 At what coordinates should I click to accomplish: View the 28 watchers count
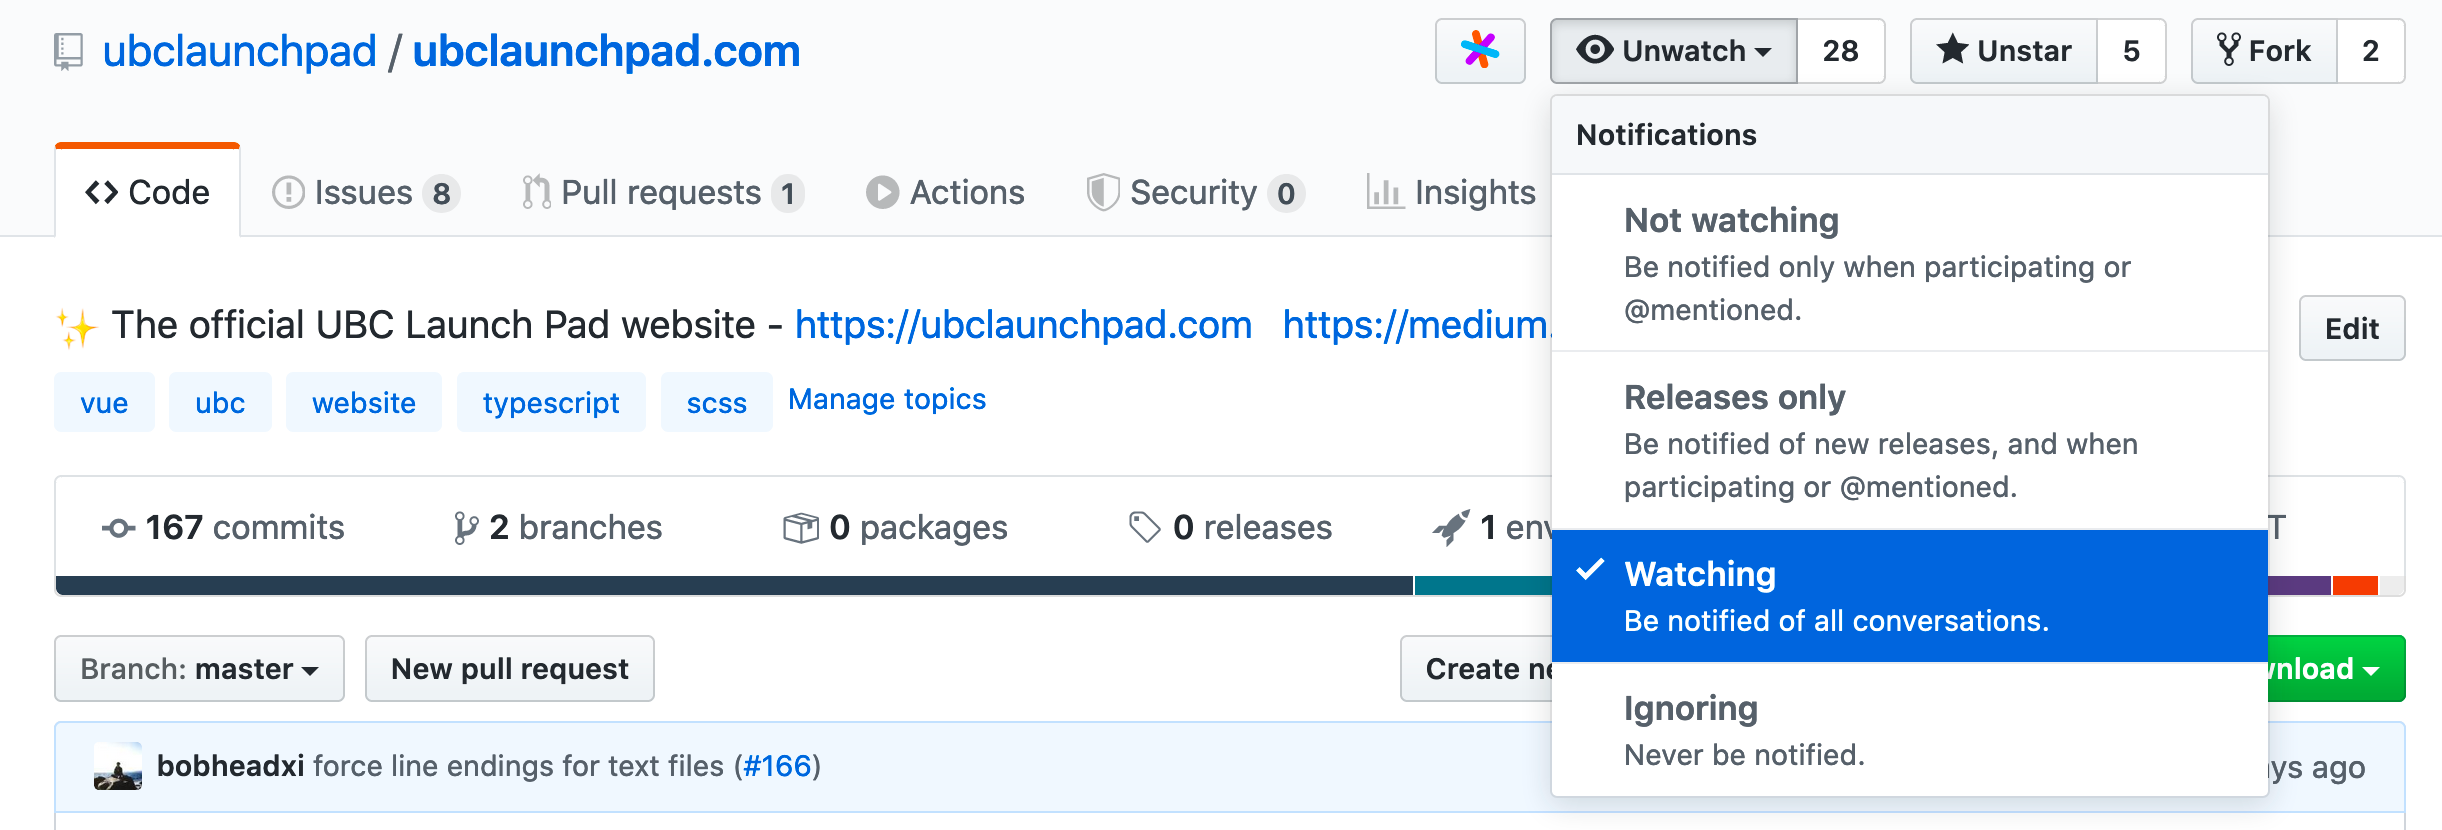click(1840, 50)
